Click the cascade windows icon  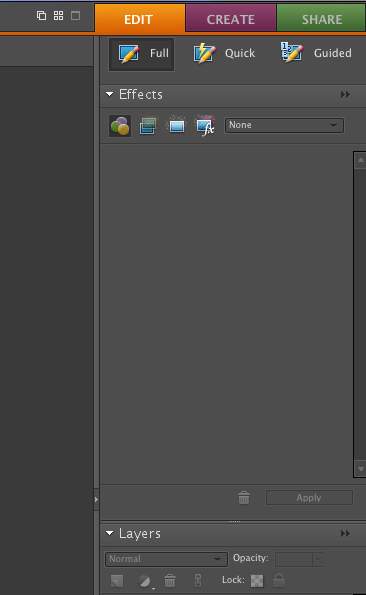coord(41,16)
